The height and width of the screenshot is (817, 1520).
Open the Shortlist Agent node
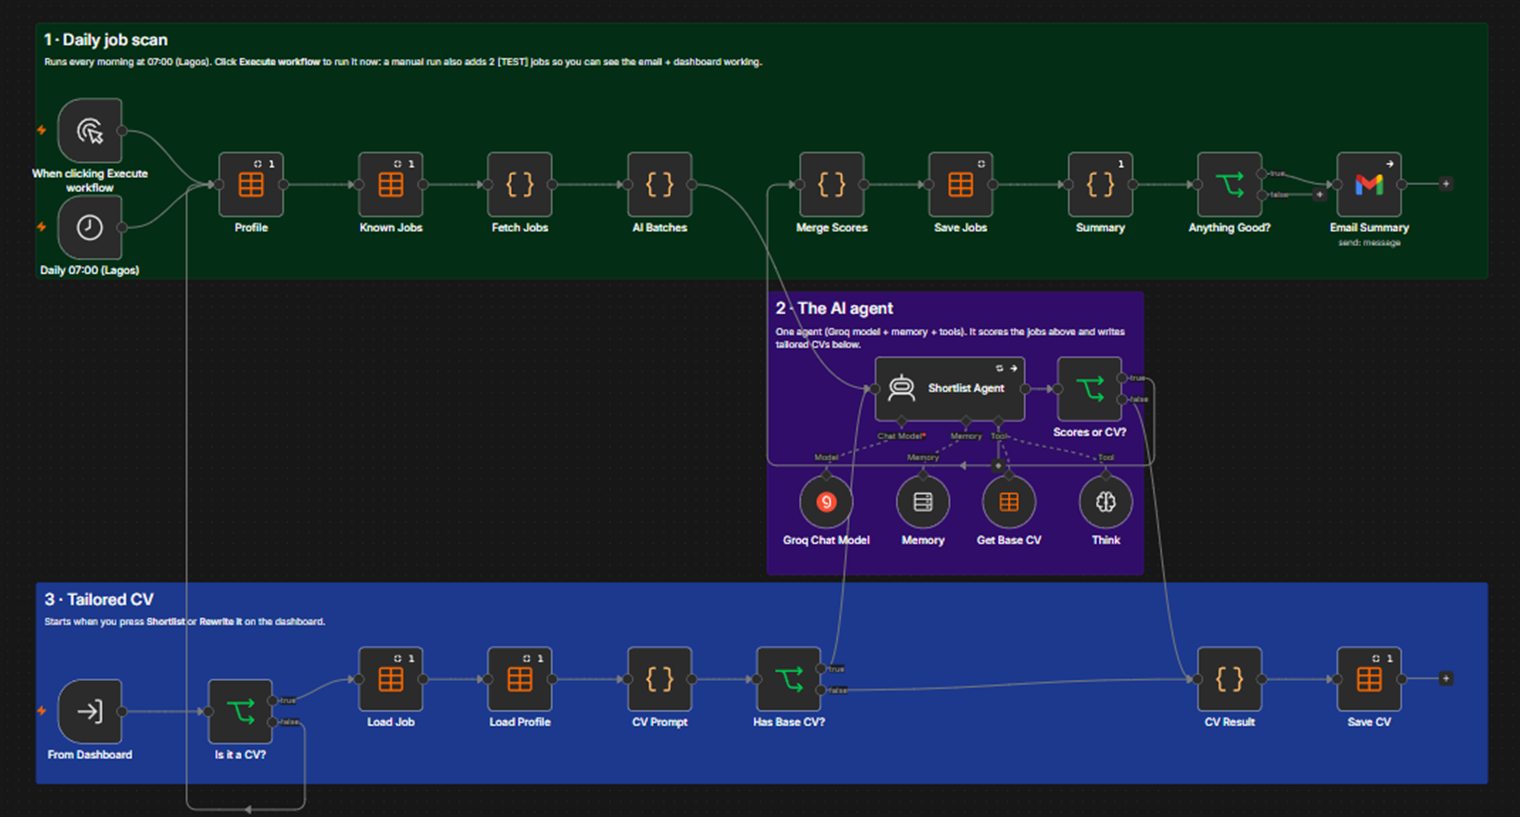[950, 388]
